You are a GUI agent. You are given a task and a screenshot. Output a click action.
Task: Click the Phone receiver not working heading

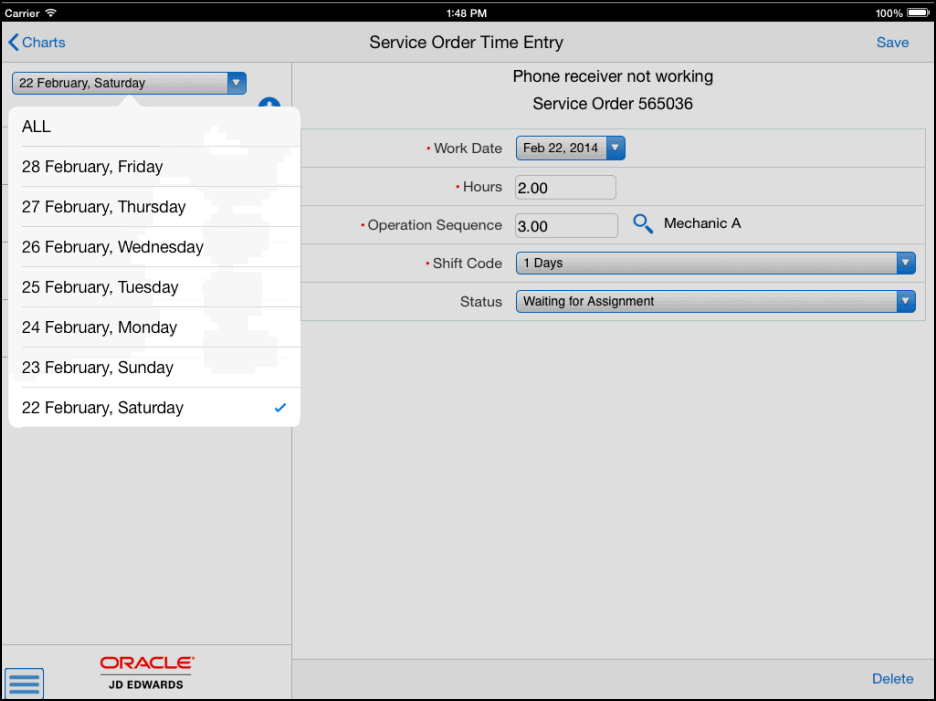[x=612, y=76]
